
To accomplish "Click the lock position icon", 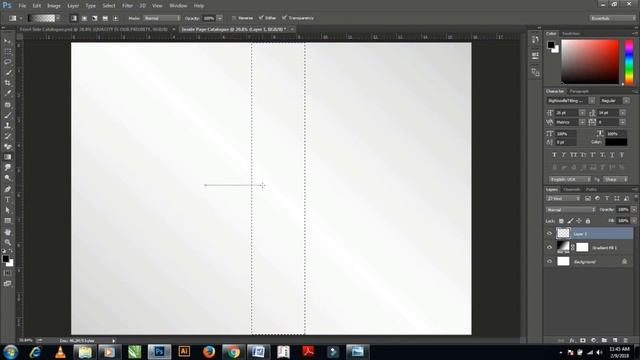I will (579, 221).
